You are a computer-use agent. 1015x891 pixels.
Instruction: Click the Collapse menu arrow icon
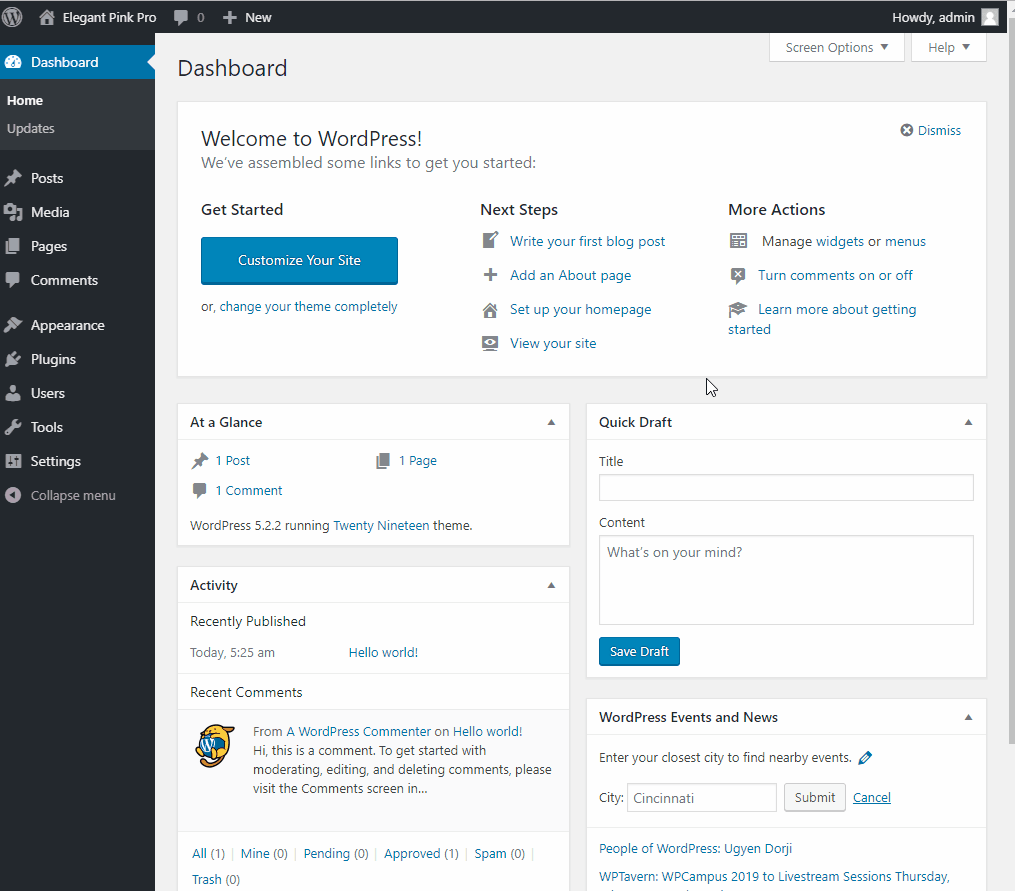(13, 495)
